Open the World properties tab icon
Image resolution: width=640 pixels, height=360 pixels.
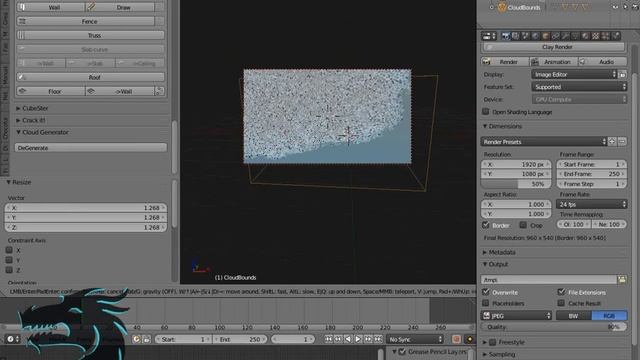coord(536,36)
